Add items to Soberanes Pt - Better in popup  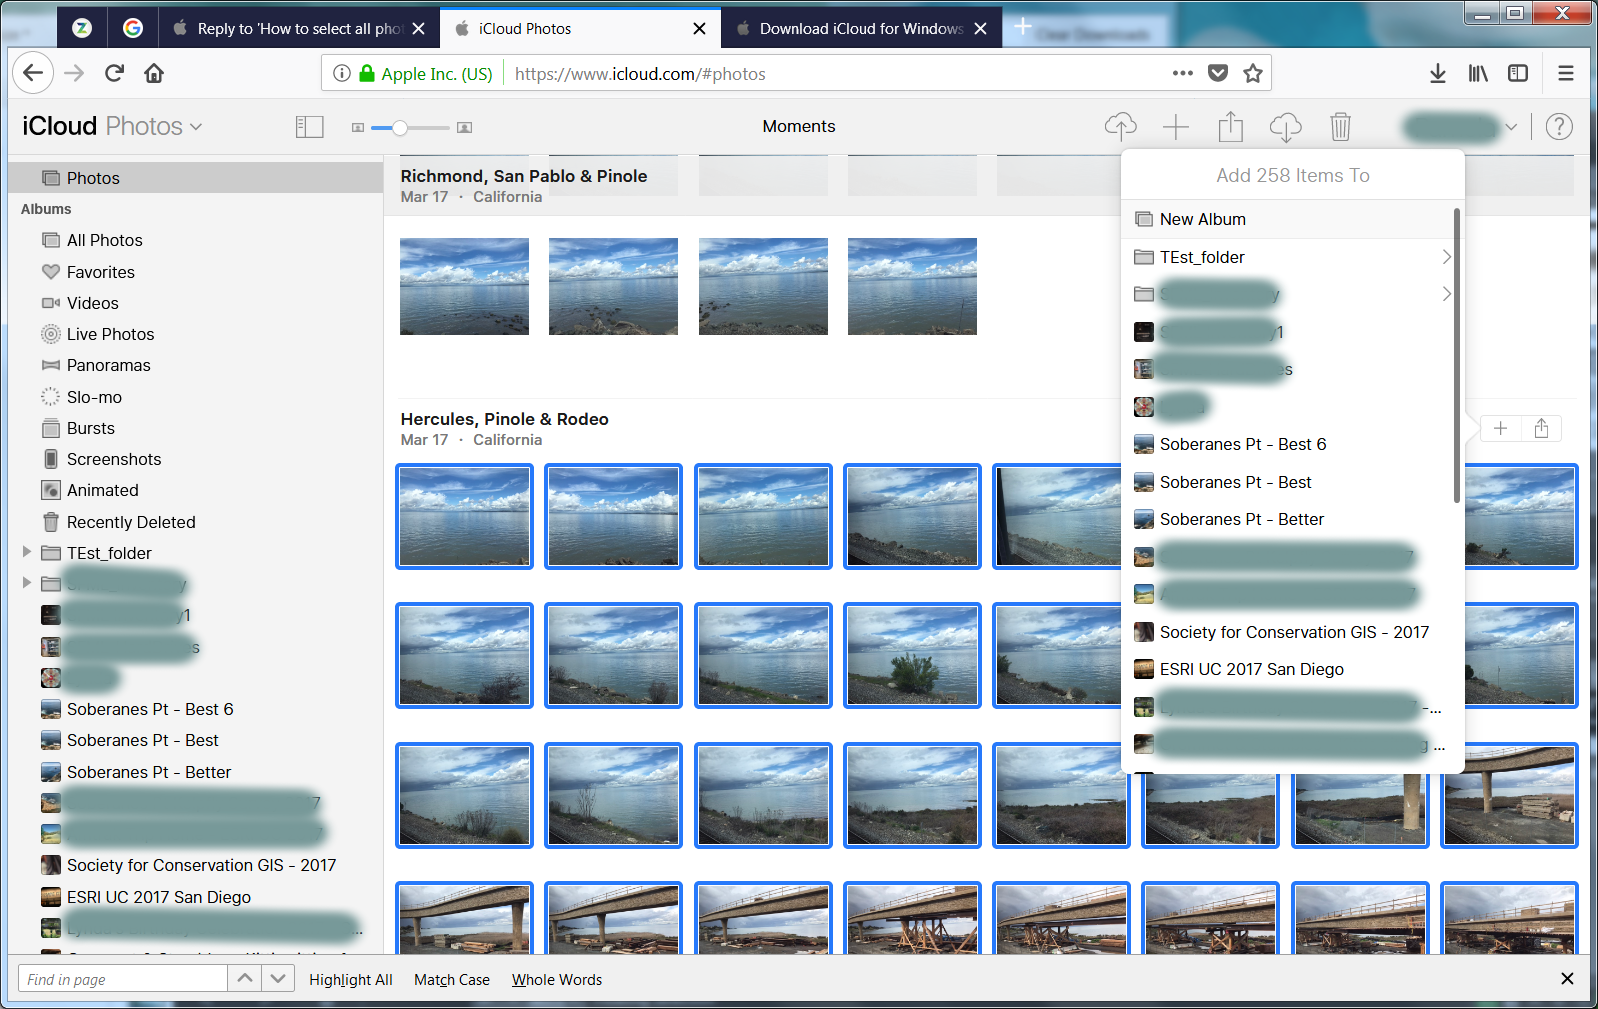click(1288, 519)
